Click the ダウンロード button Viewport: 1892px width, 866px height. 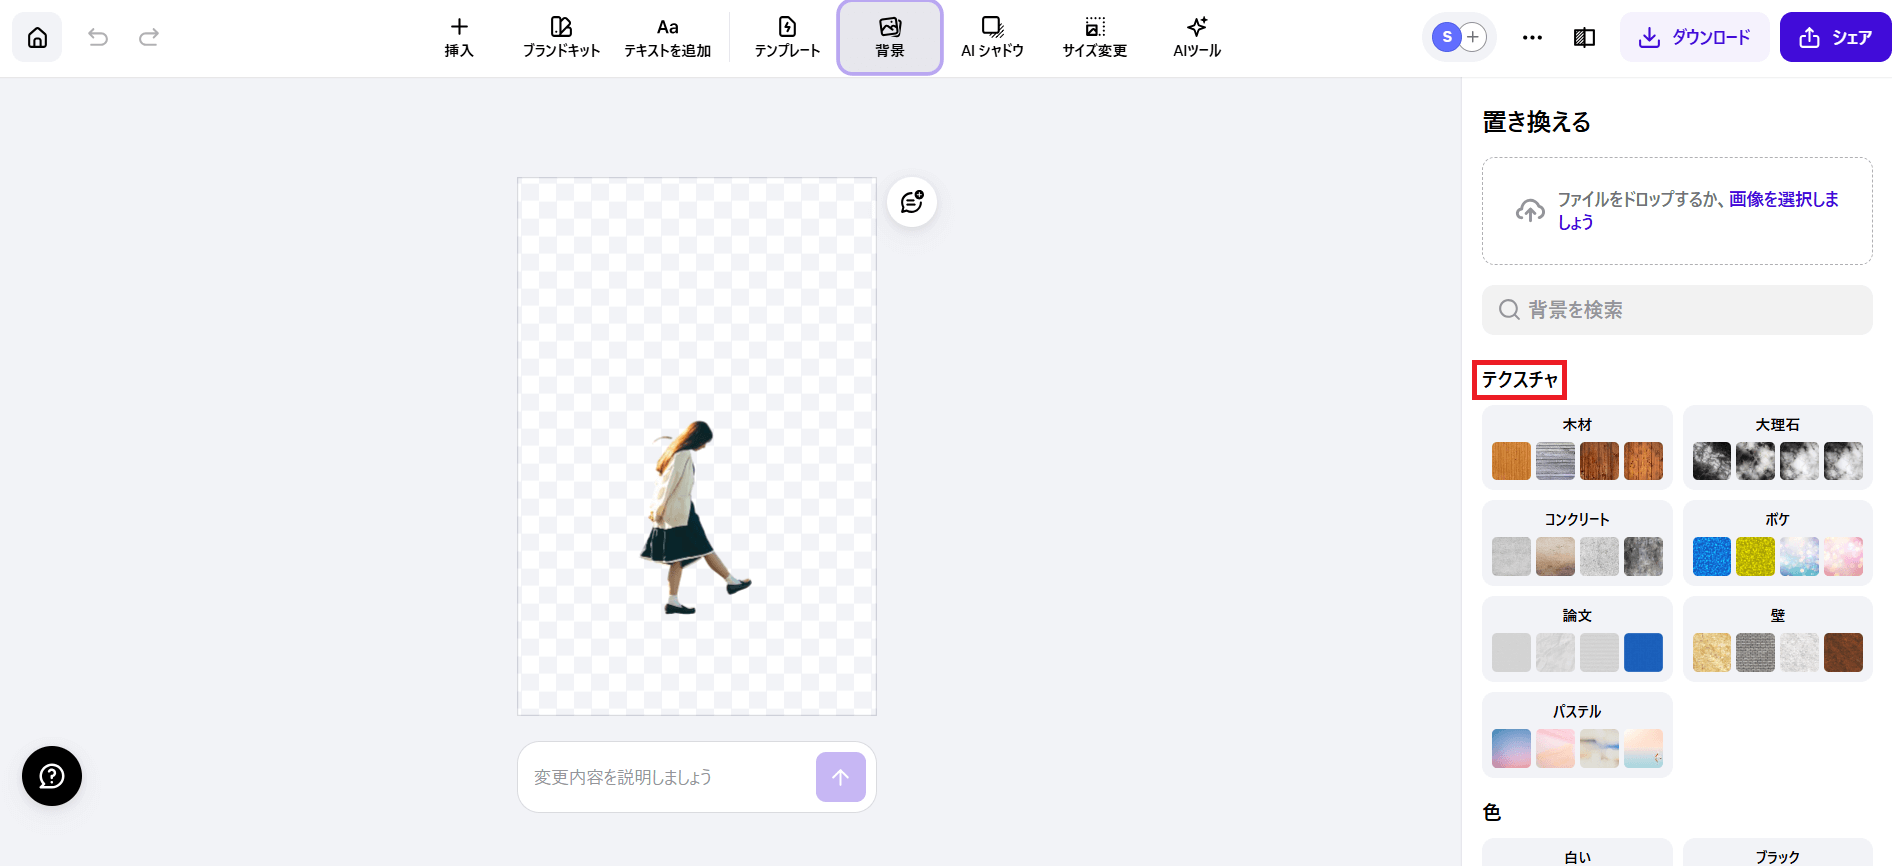(x=1694, y=38)
